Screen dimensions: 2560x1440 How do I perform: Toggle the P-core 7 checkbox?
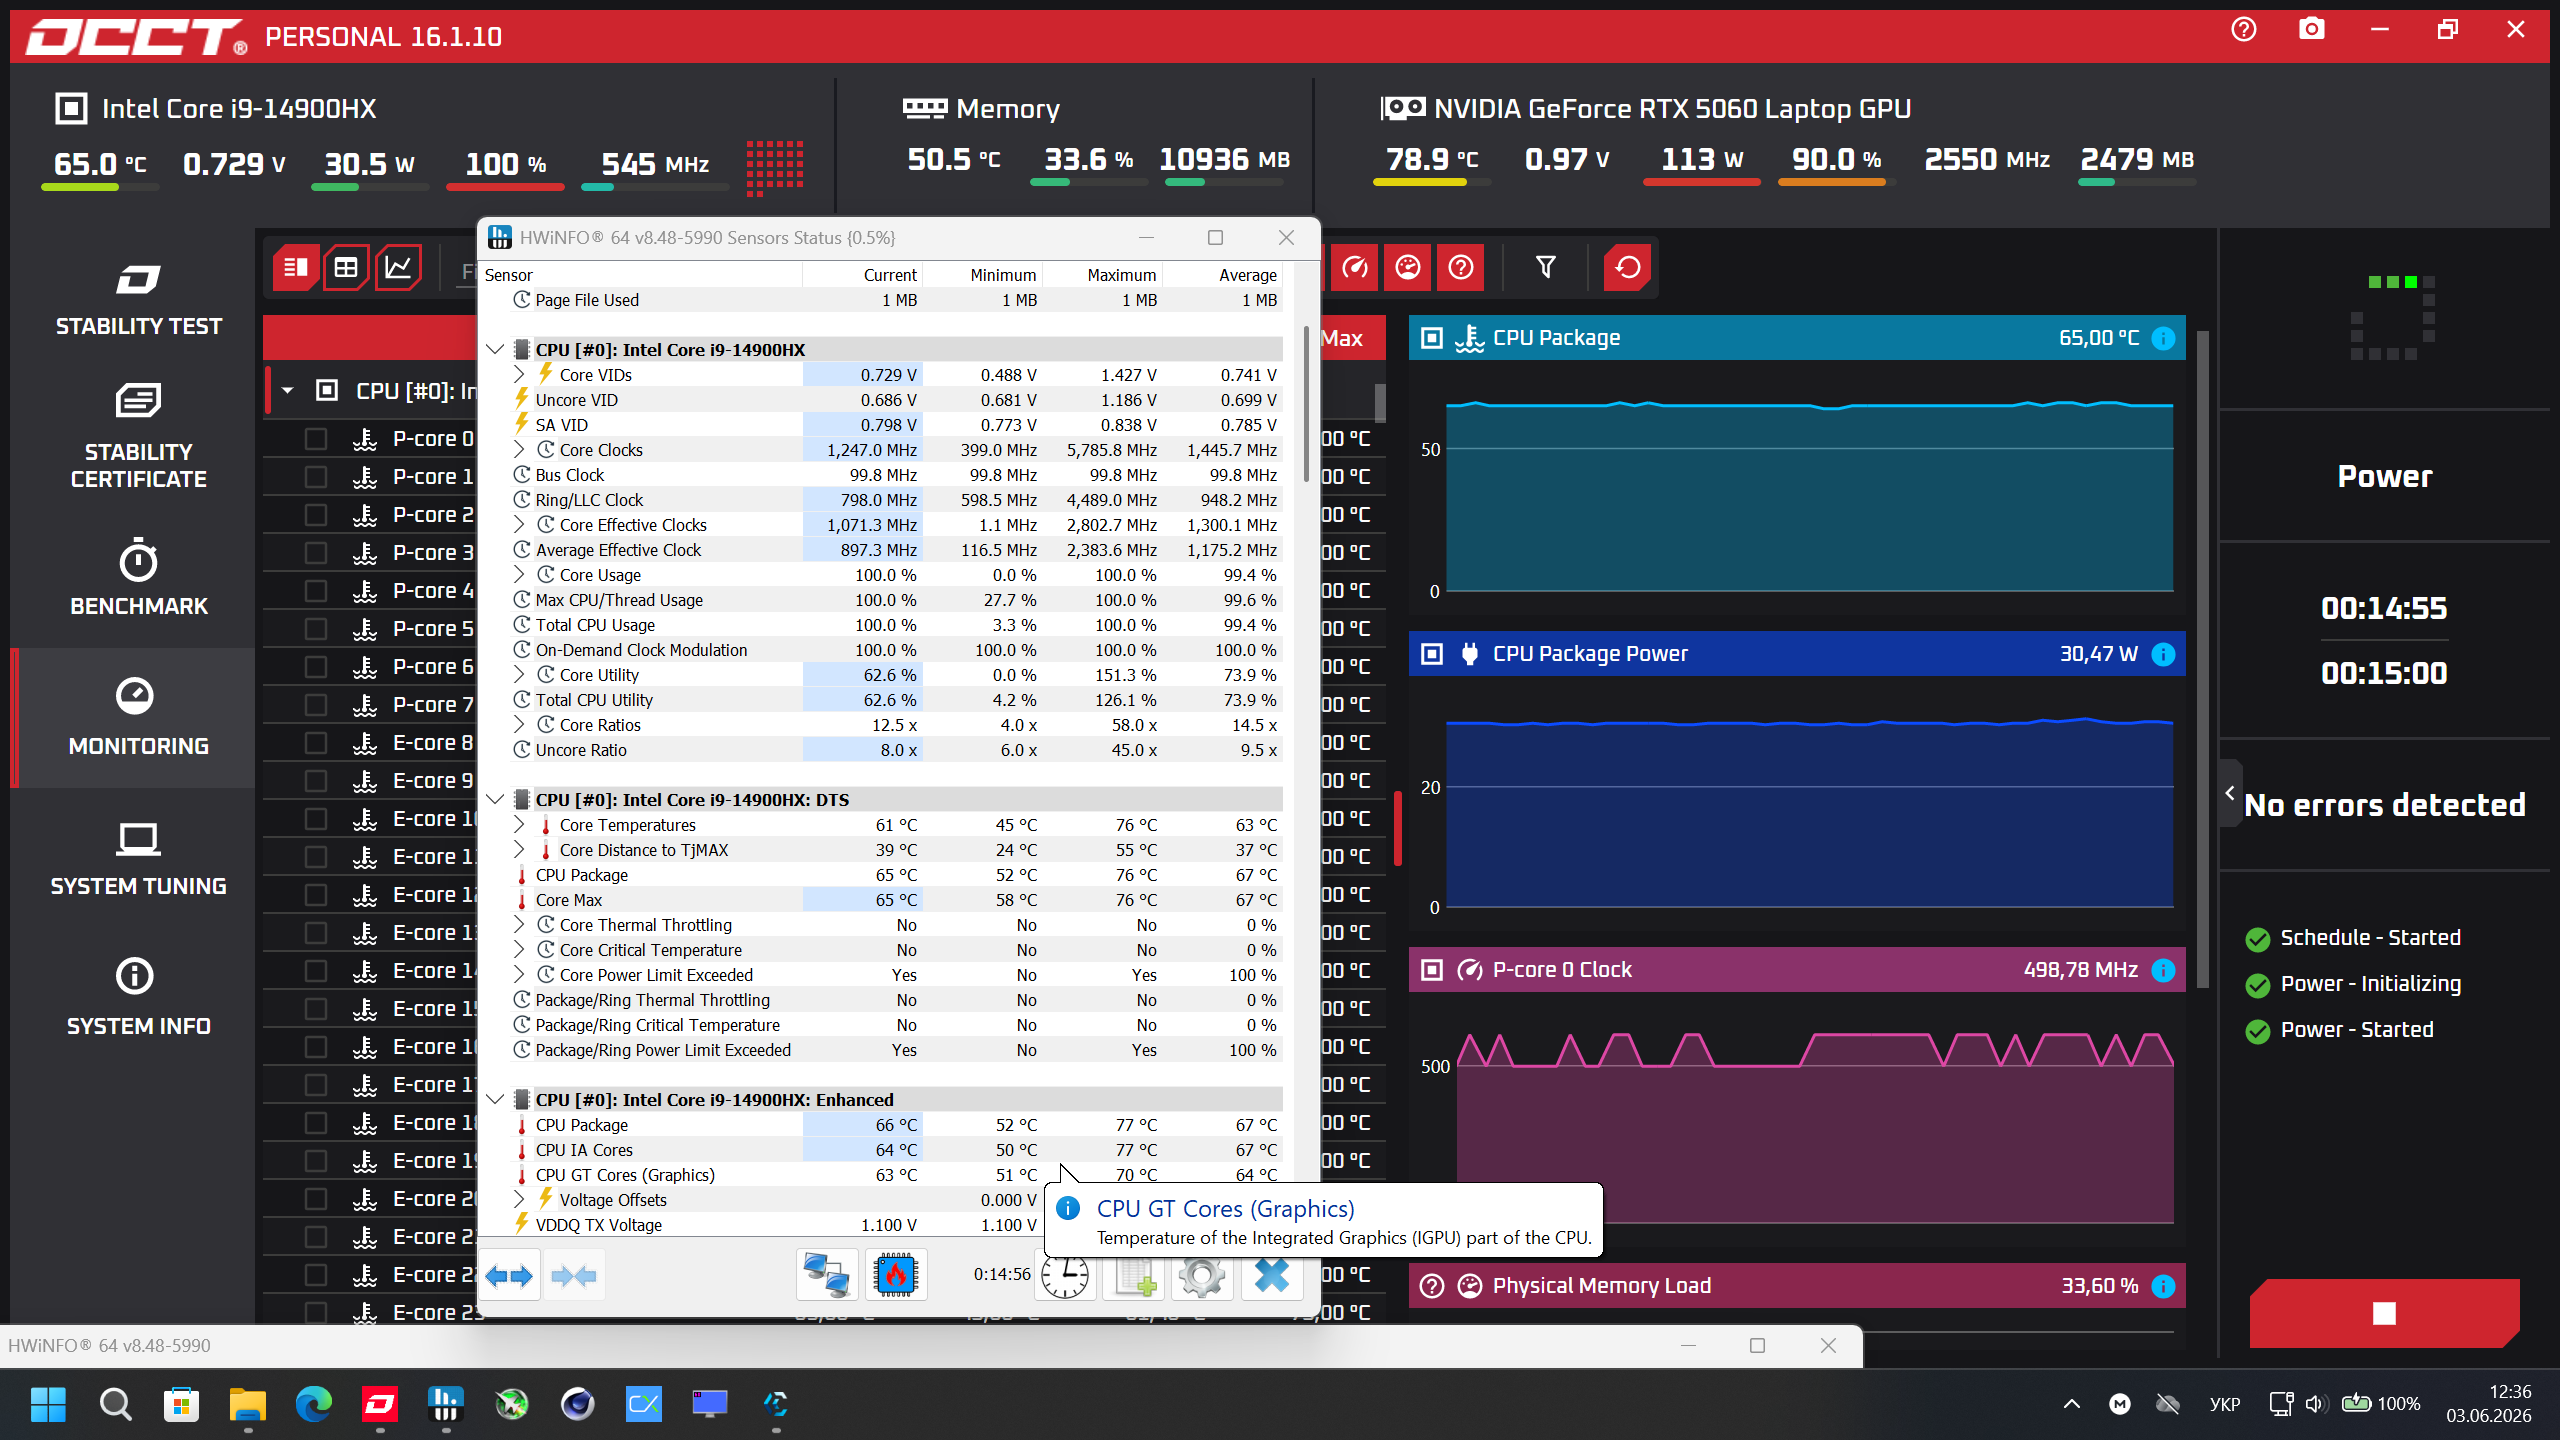316,705
